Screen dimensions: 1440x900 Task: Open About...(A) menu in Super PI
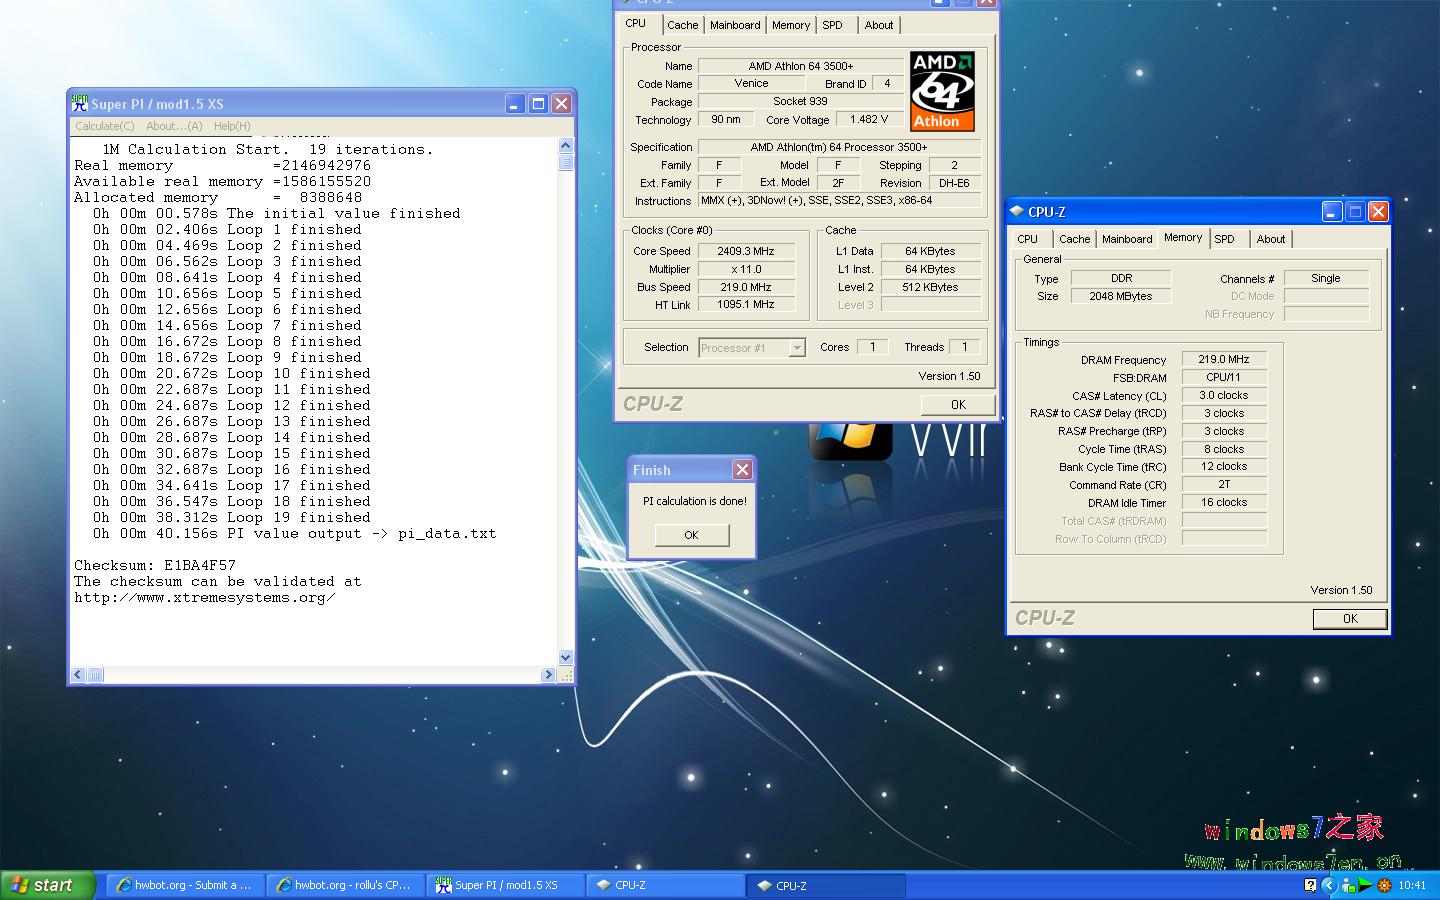click(x=174, y=126)
